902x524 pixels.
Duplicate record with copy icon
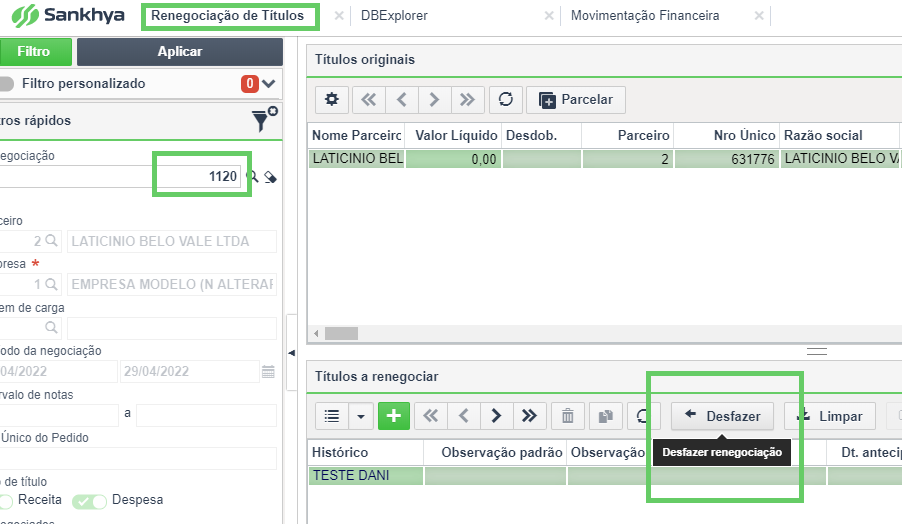coord(605,416)
